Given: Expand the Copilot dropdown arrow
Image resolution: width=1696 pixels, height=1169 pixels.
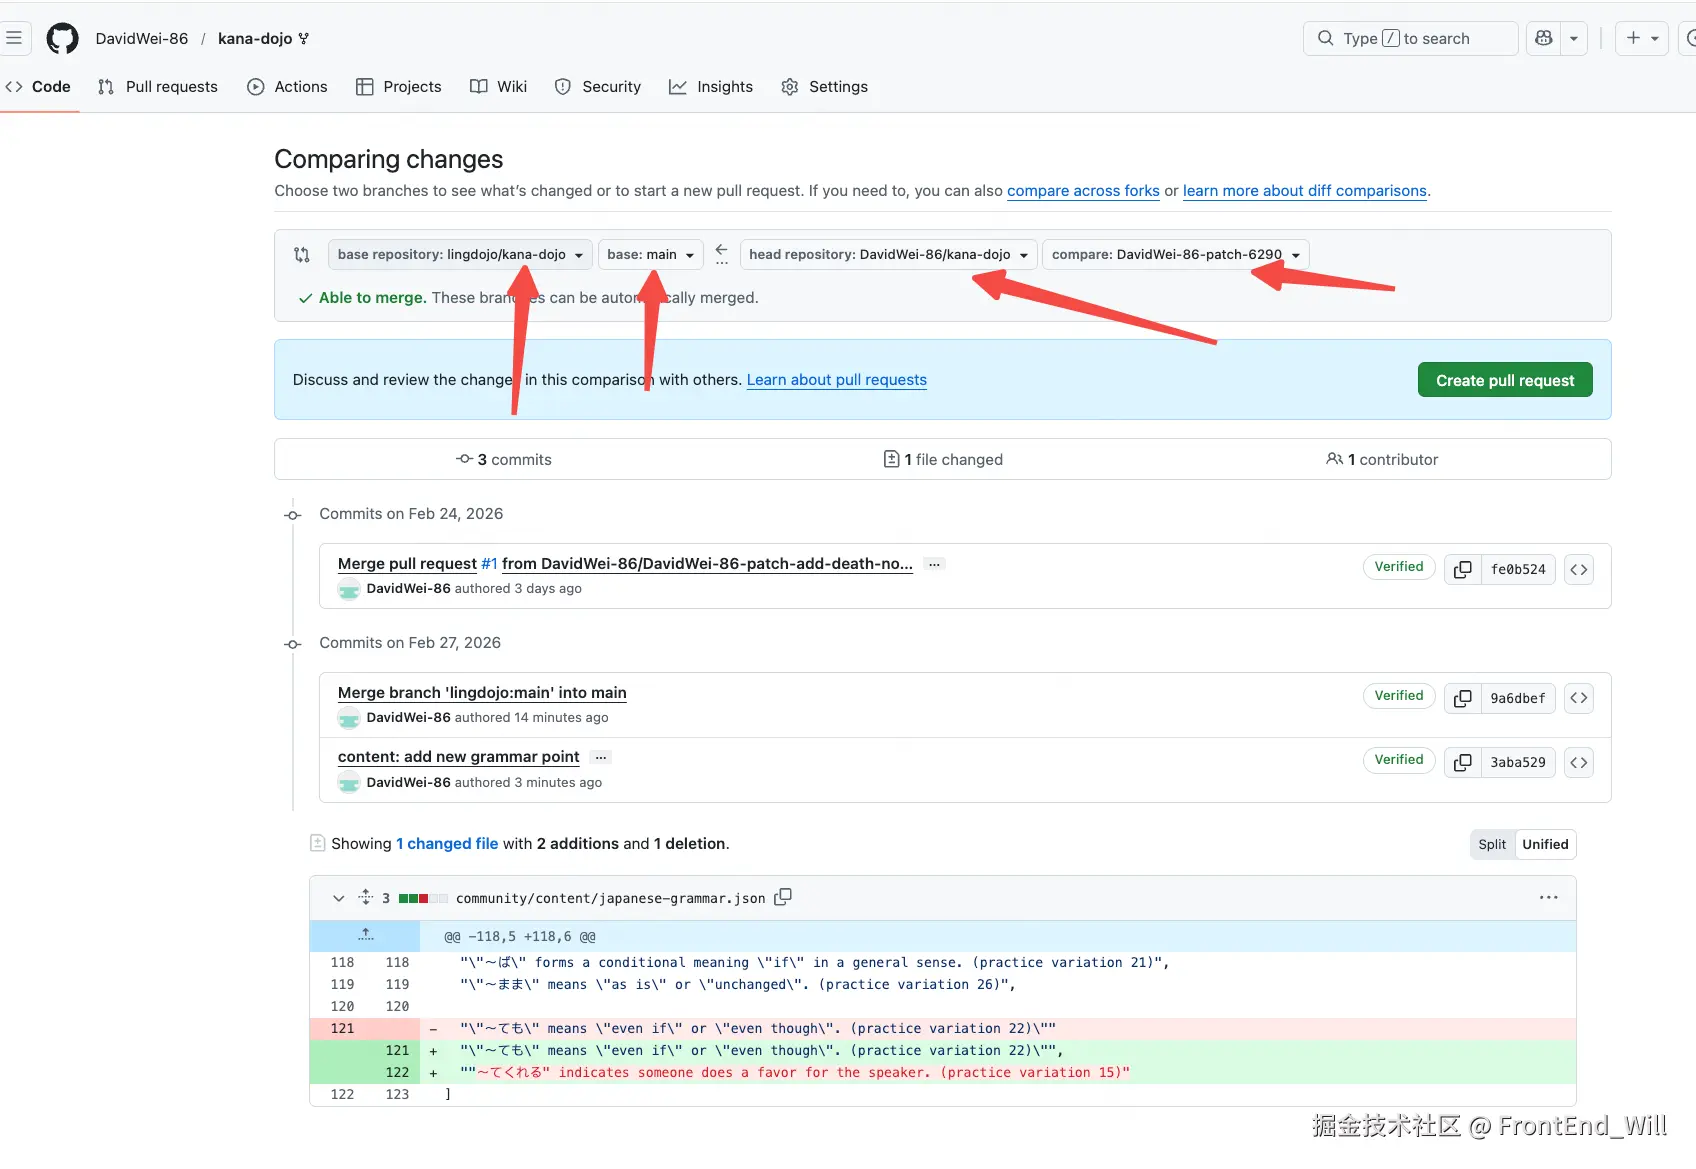Looking at the screenshot, I should pyautogui.click(x=1574, y=38).
